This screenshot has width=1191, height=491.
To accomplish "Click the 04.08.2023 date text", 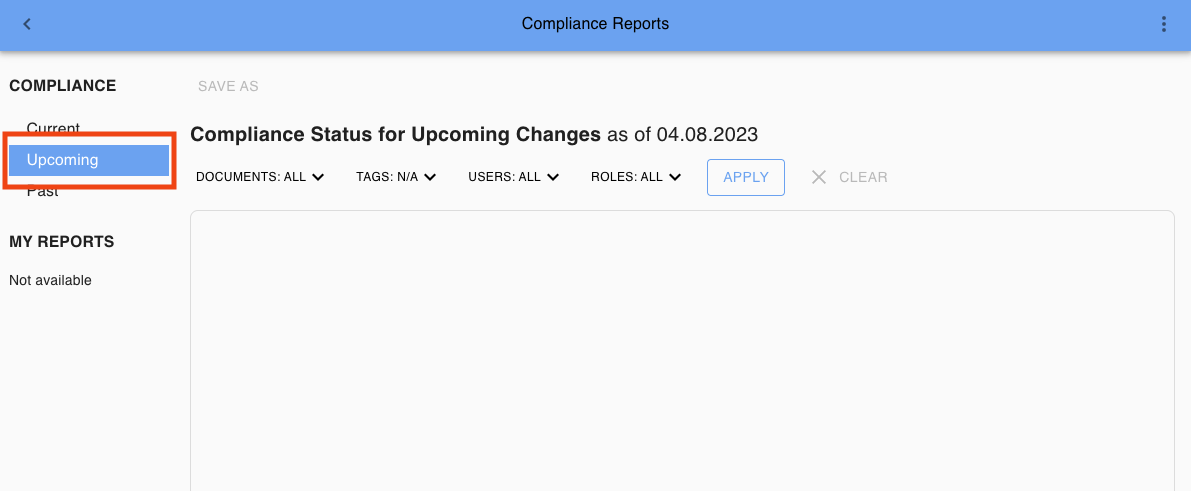I will pos(707,134).
